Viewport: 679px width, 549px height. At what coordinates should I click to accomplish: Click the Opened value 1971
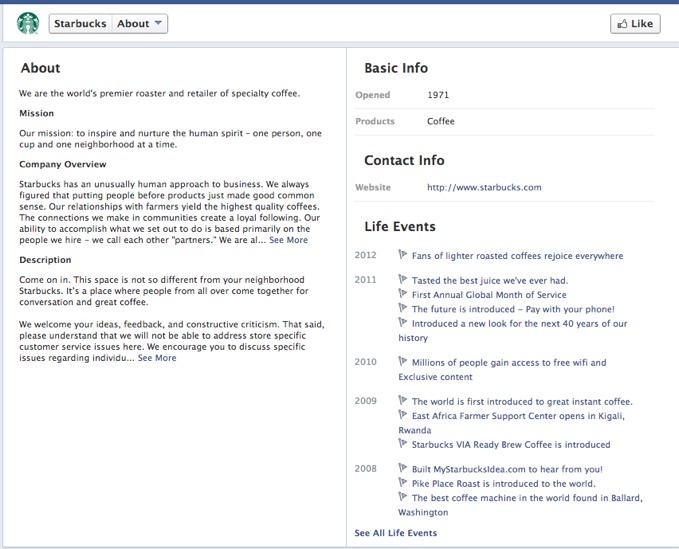coord(438,95)
